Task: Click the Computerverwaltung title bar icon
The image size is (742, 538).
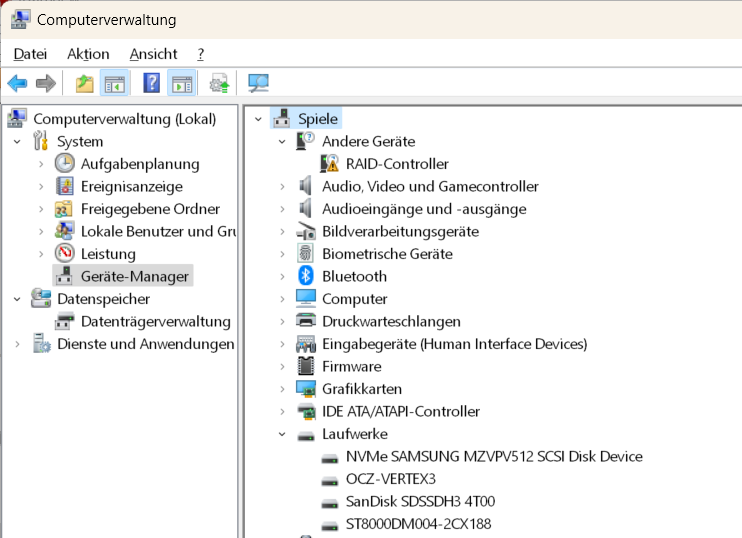Action: 20,19
